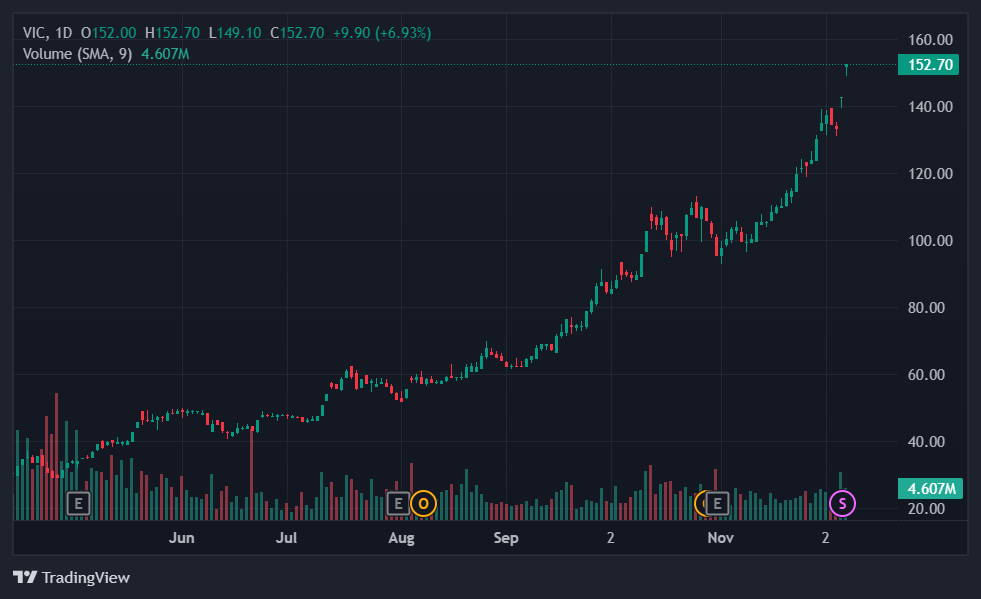The width and height of the screenshot is (981, 599).
Task: Select the Volume (SMA, 9) indicator legend
Action: [x=77, y=53]
